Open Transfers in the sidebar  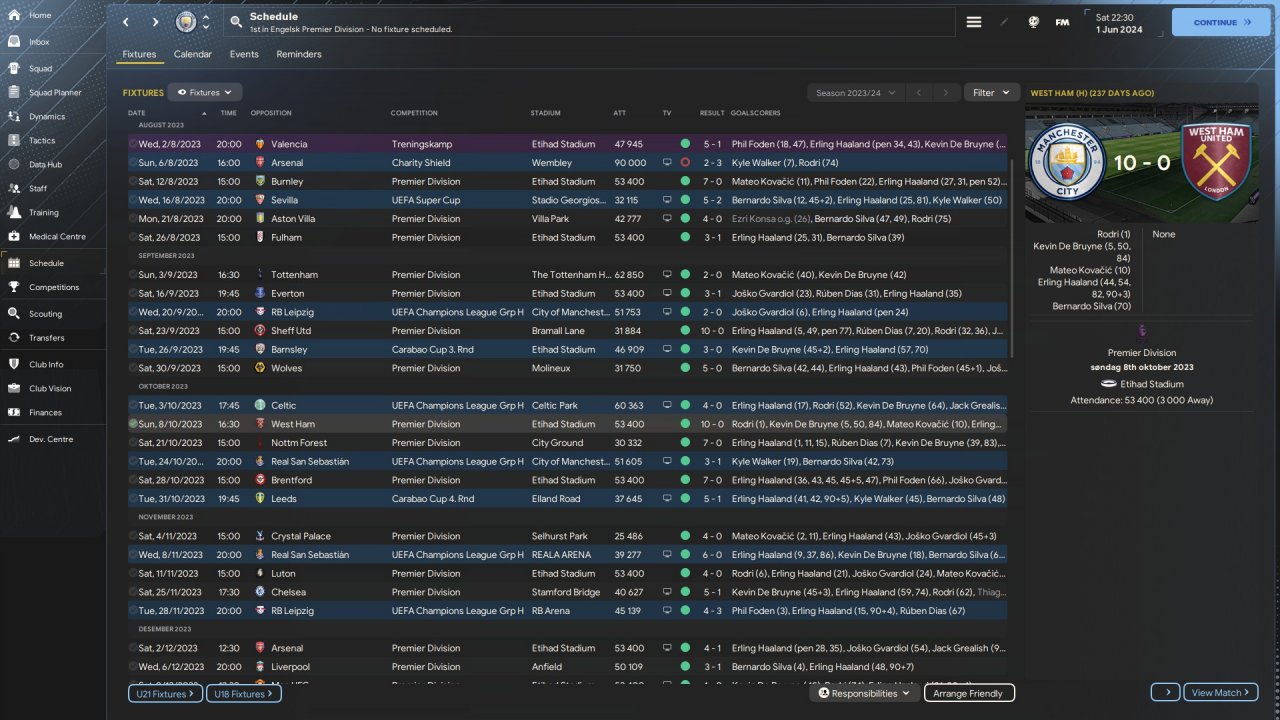coord(47,338)
